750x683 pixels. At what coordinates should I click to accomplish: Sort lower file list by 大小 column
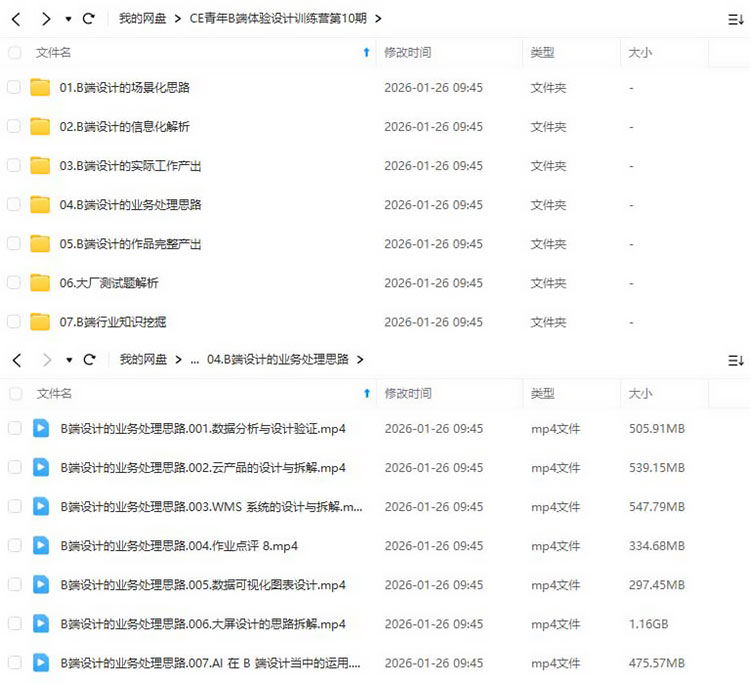tap(640, 394)
